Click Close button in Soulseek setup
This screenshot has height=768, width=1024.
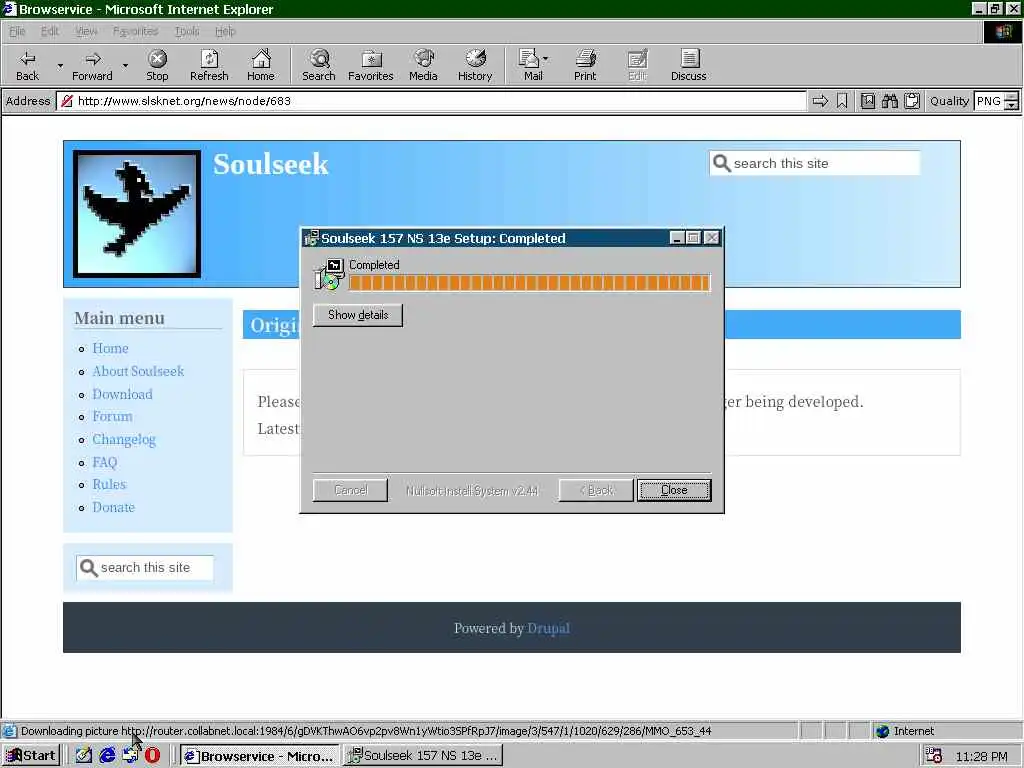point(674,490)
